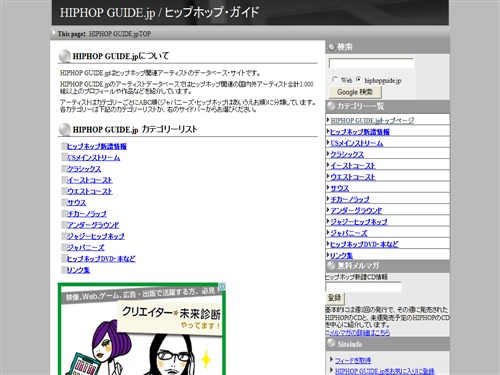Click the AdChoices icon on the ad banner
Image resolution: width=500 pixels, height=375 pixels.
(x=222, y=286)
